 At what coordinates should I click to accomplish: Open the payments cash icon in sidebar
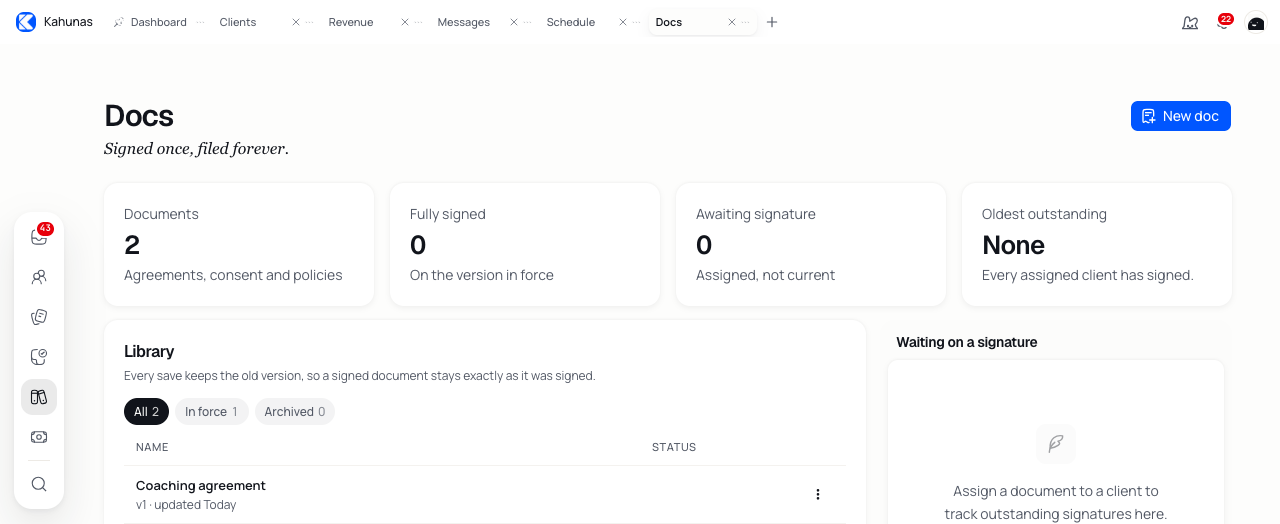39,437
